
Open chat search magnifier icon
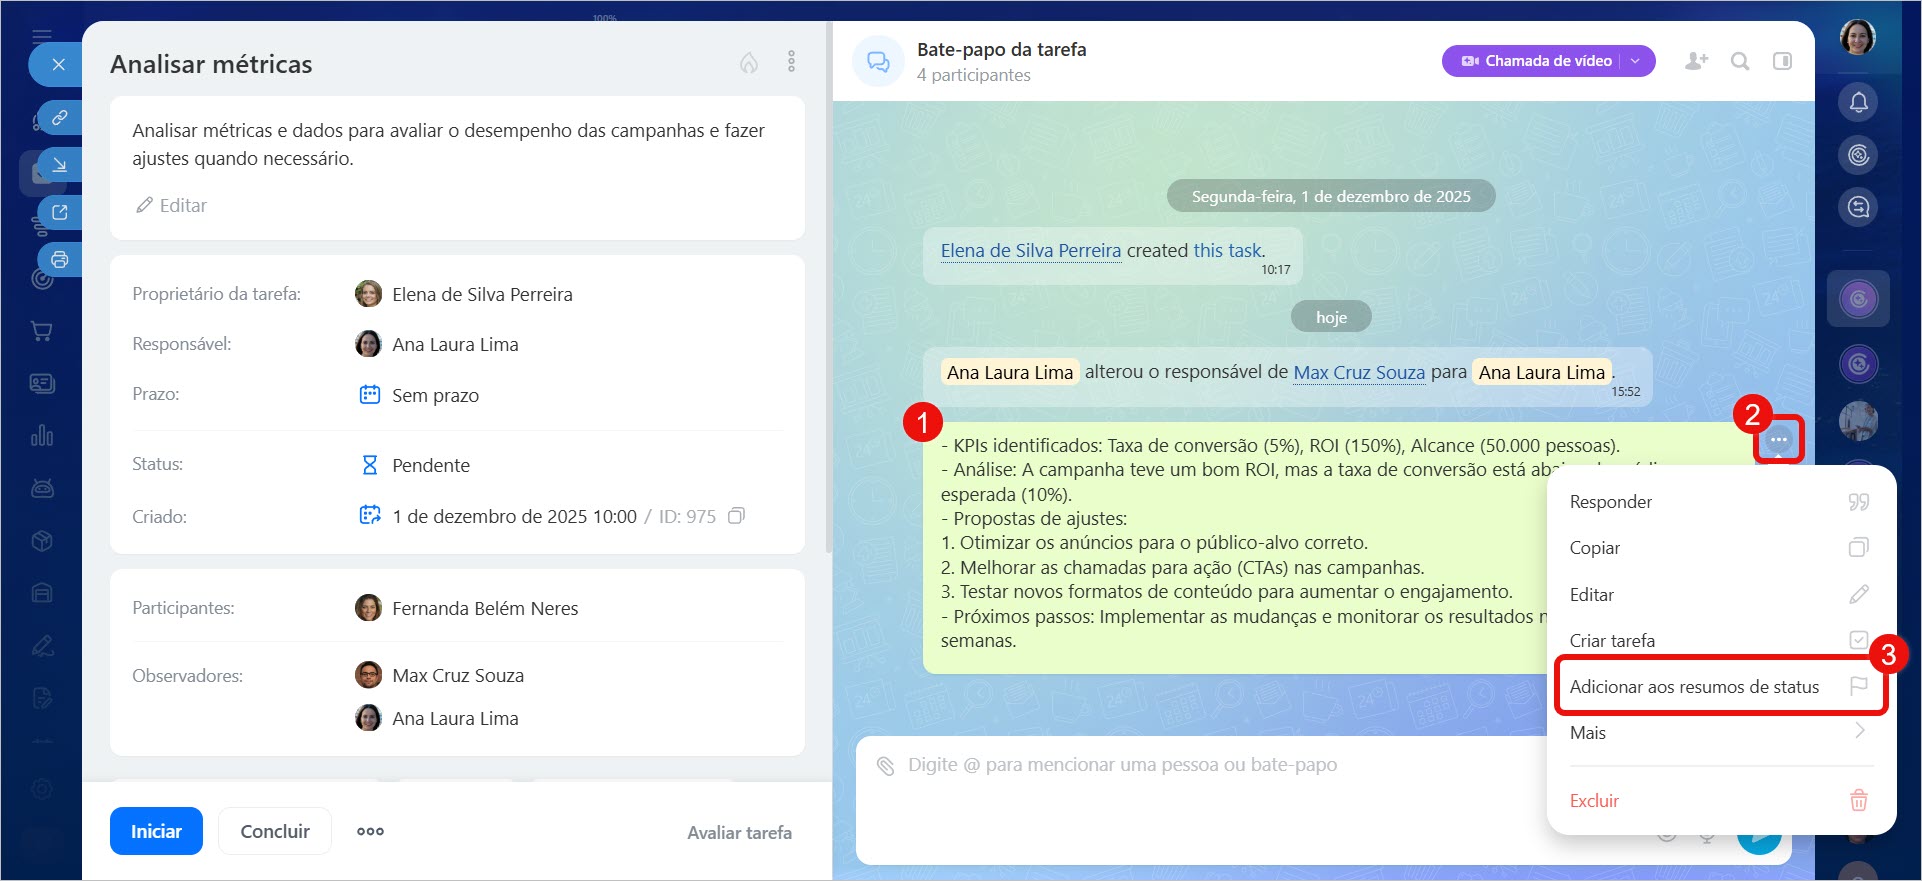[x=1740, y=61]
